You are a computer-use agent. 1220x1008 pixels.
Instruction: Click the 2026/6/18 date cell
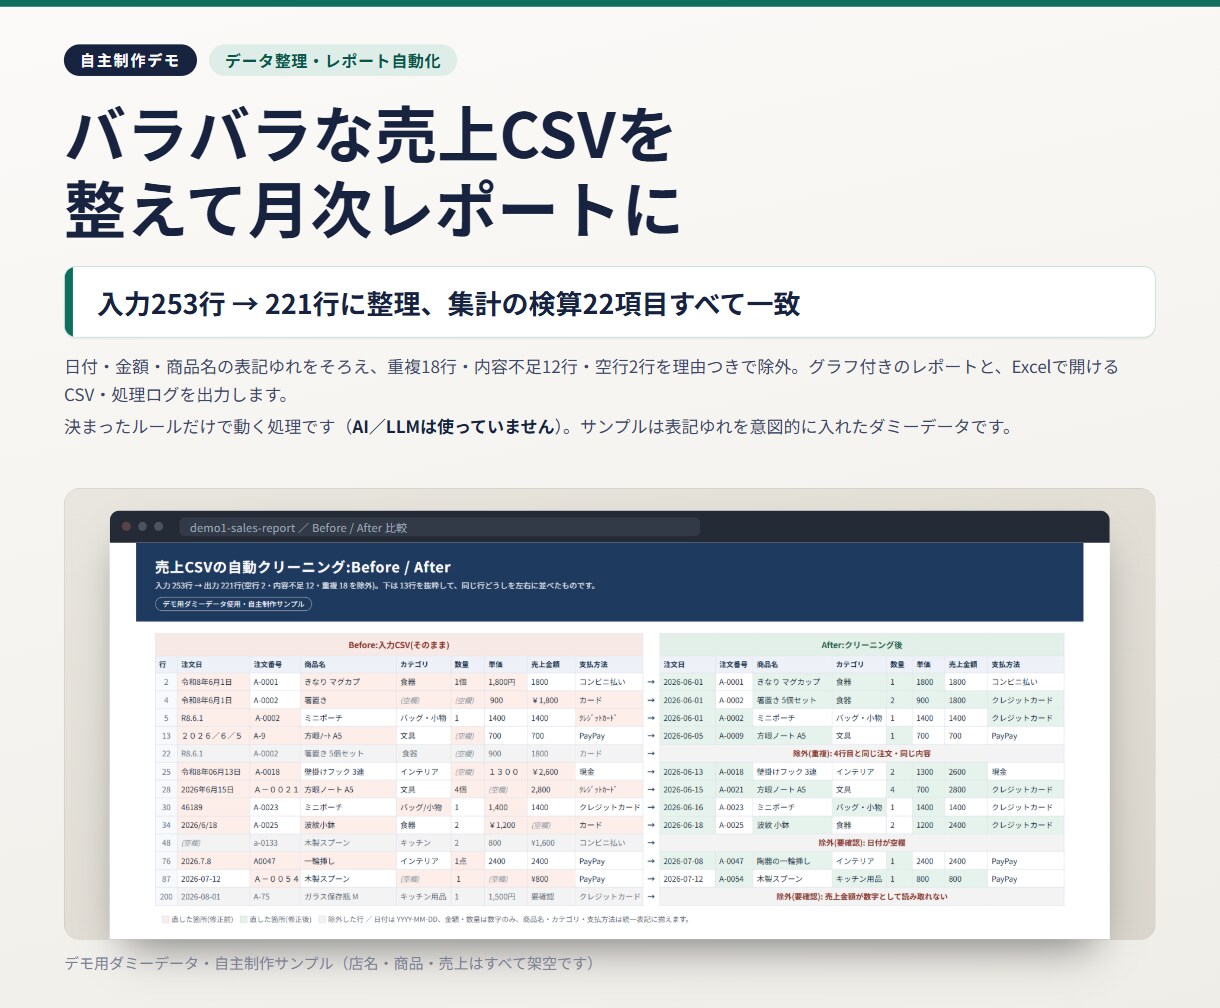pyautogui.click(x=213, y=825)
